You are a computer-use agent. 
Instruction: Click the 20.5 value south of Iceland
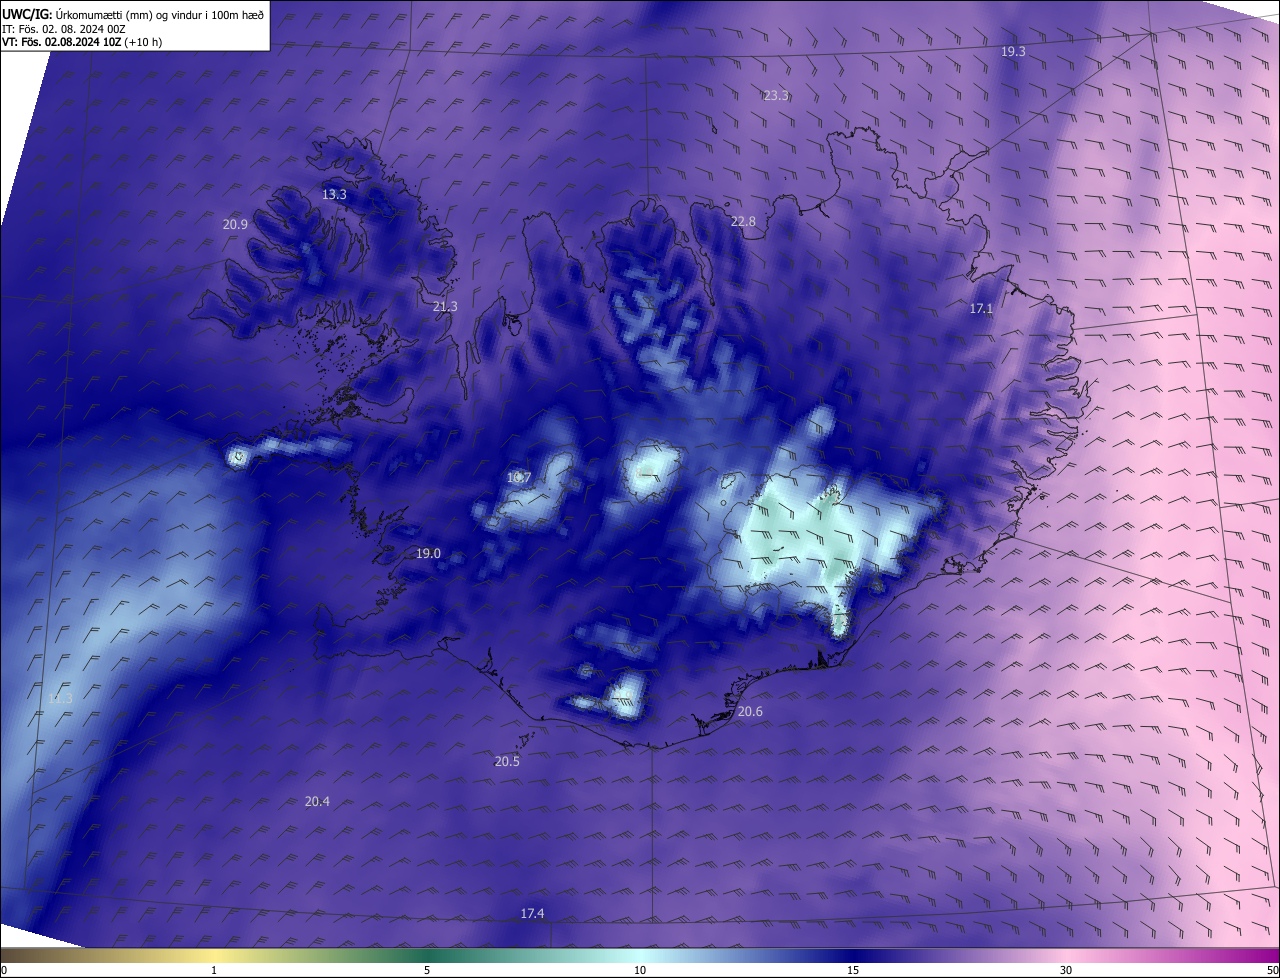(507, 761)
